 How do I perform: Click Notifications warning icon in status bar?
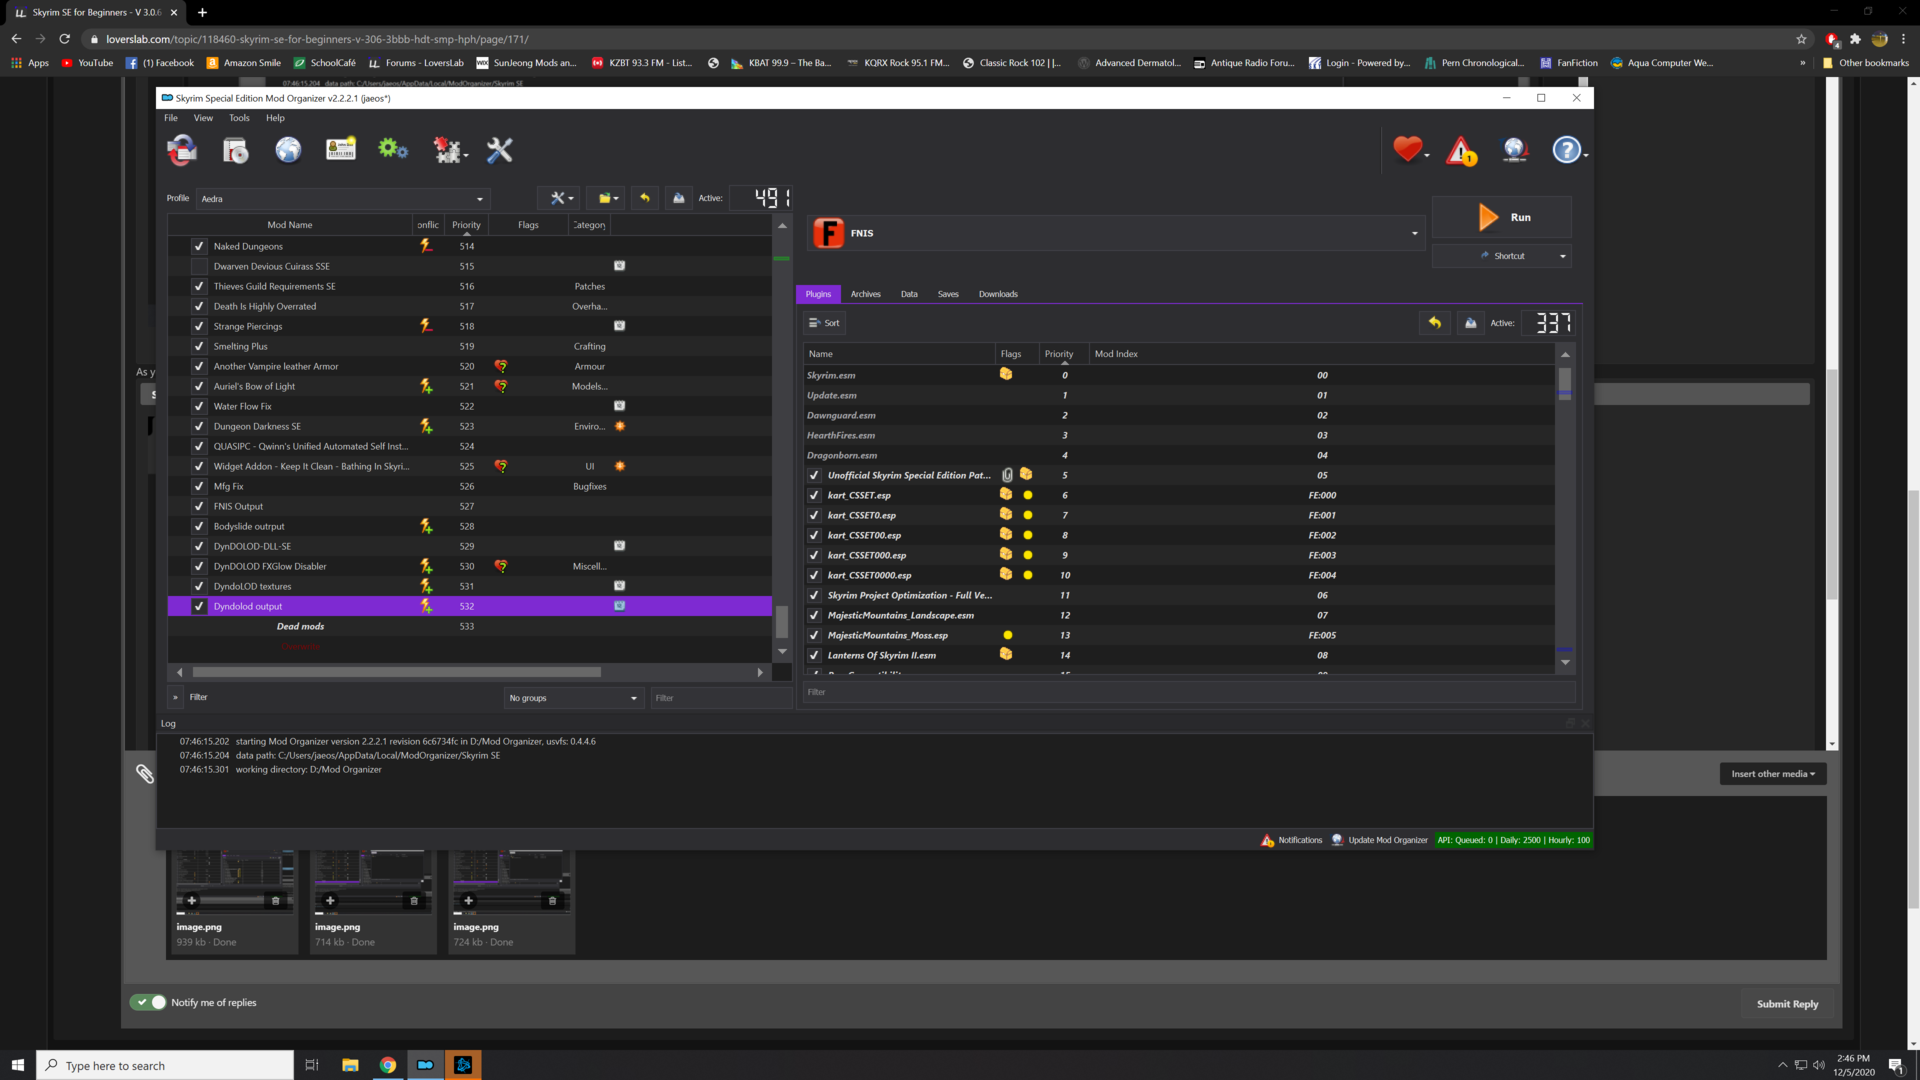click(1268, 840)
